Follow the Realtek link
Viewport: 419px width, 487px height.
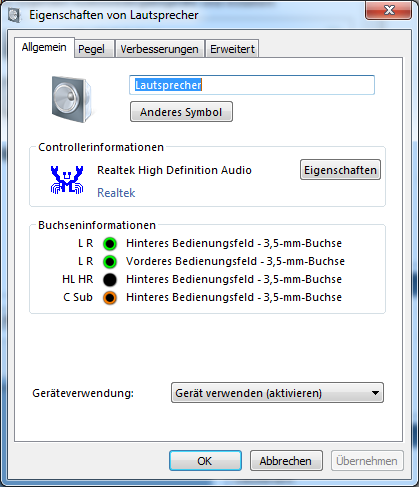pos(116,193)
